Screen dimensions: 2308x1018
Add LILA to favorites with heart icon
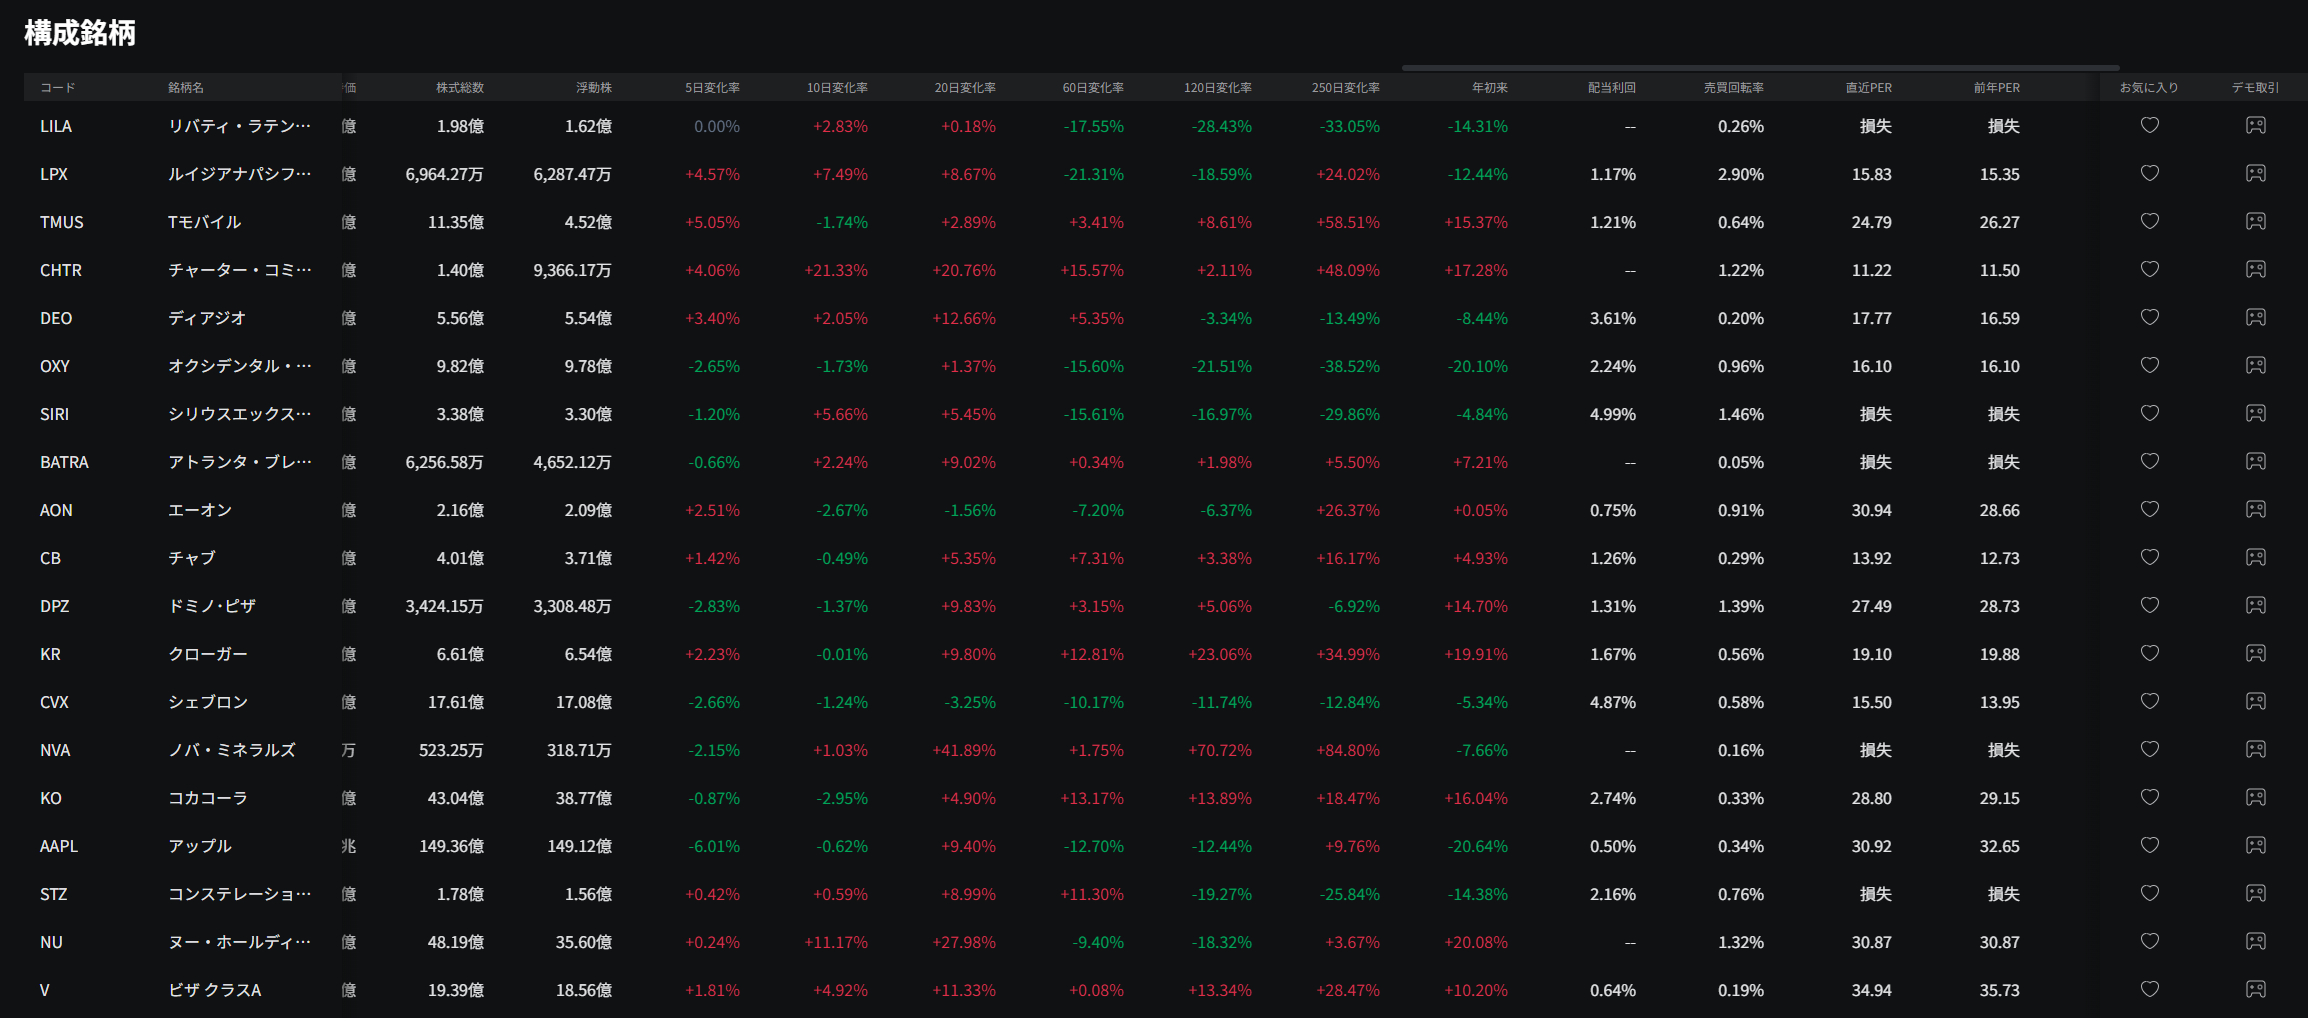pyautogui.click(x=2149, y=126)
